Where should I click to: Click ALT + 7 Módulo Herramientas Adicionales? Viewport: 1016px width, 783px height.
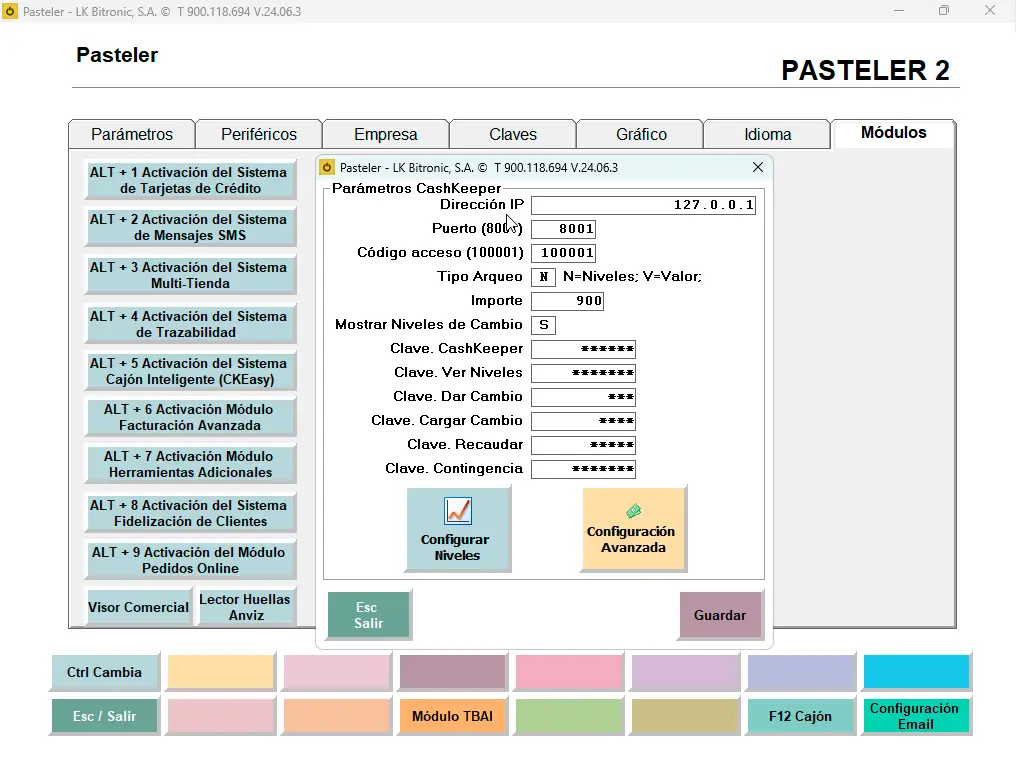(x=190, y=464)
